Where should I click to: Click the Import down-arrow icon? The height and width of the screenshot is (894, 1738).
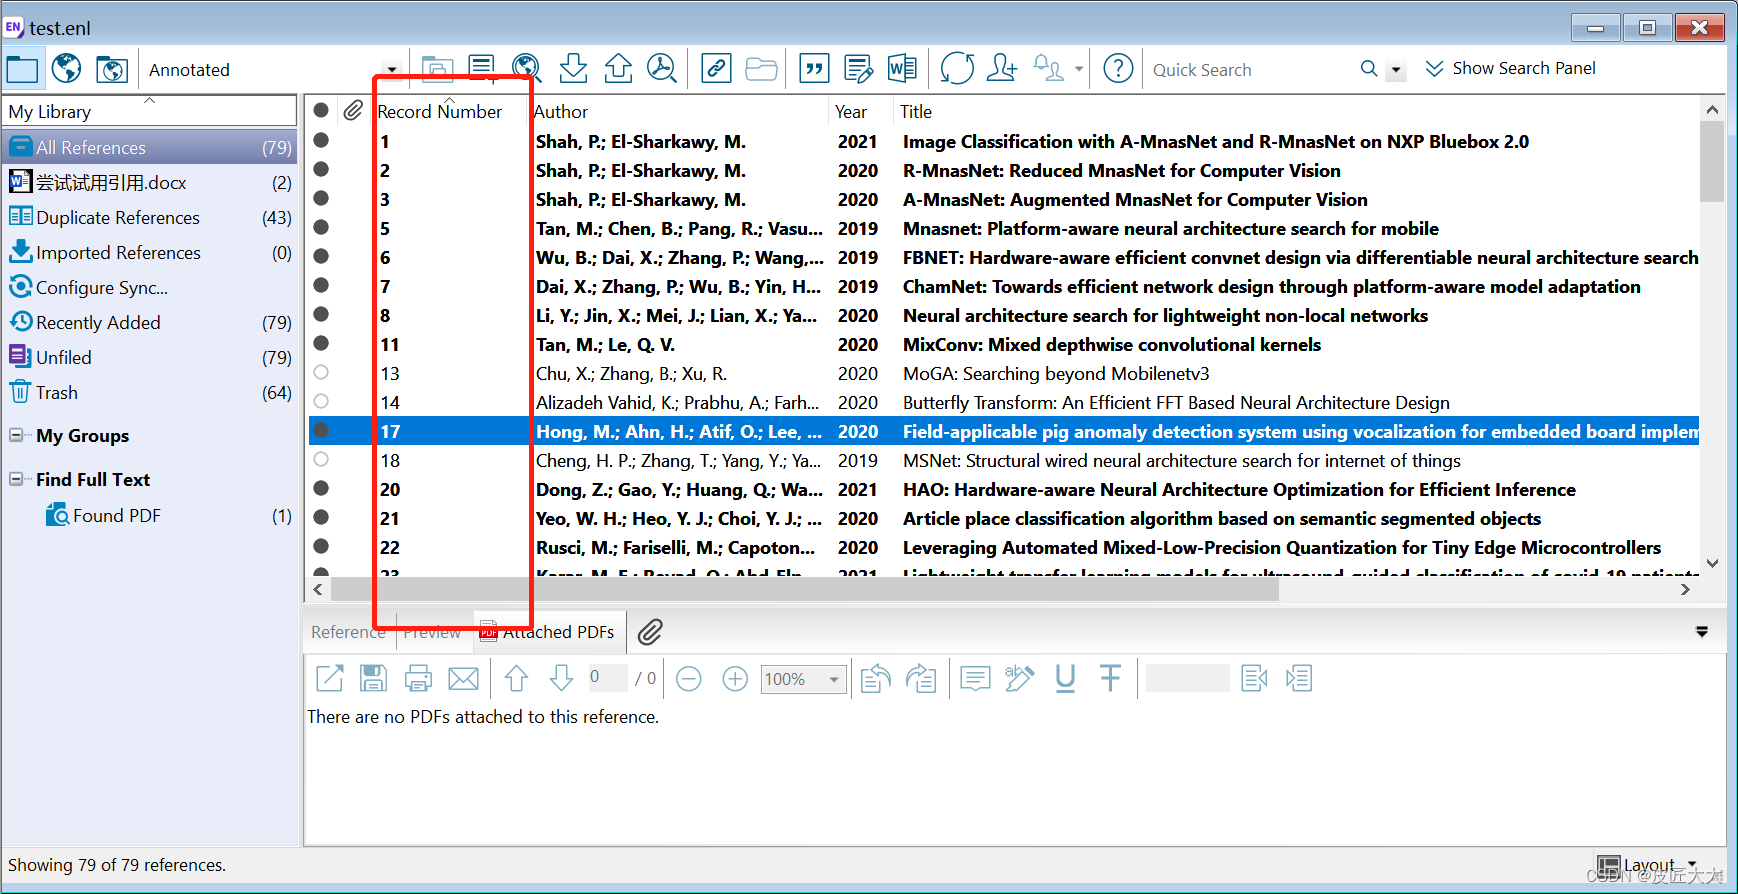click(573, 68)
